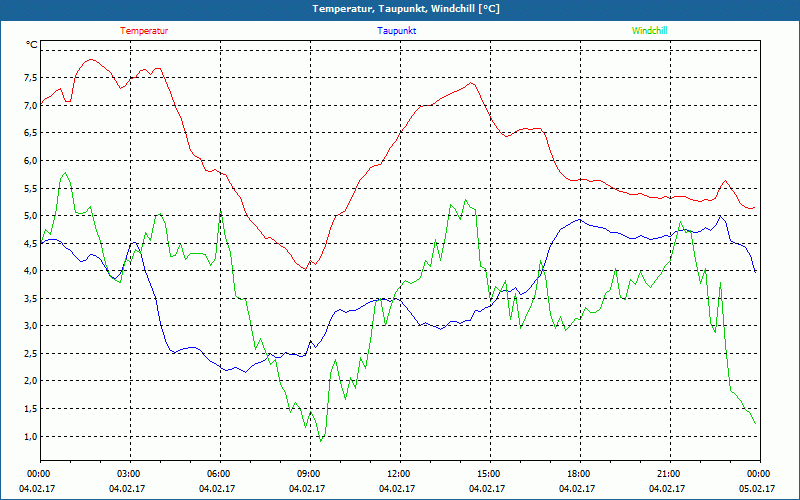
Task: Click the '4,5' y-axis value
Action: point(31,243)
